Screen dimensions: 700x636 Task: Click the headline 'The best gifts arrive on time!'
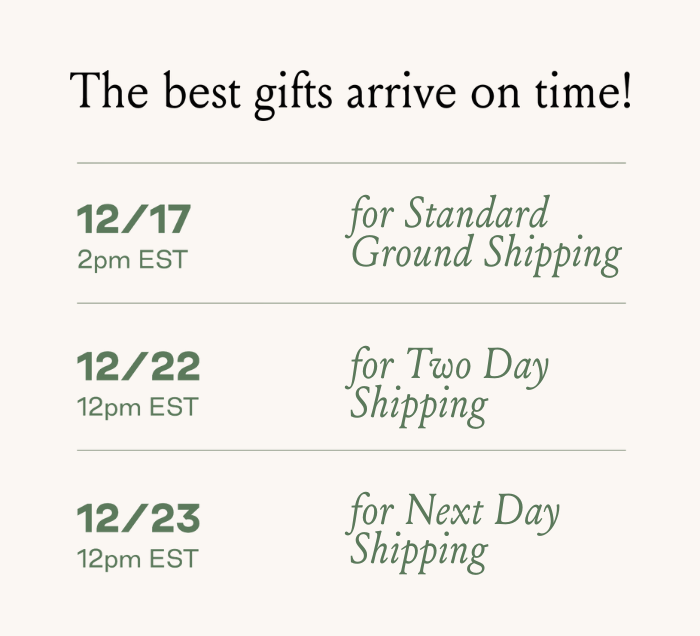click(x=351, y=91)
